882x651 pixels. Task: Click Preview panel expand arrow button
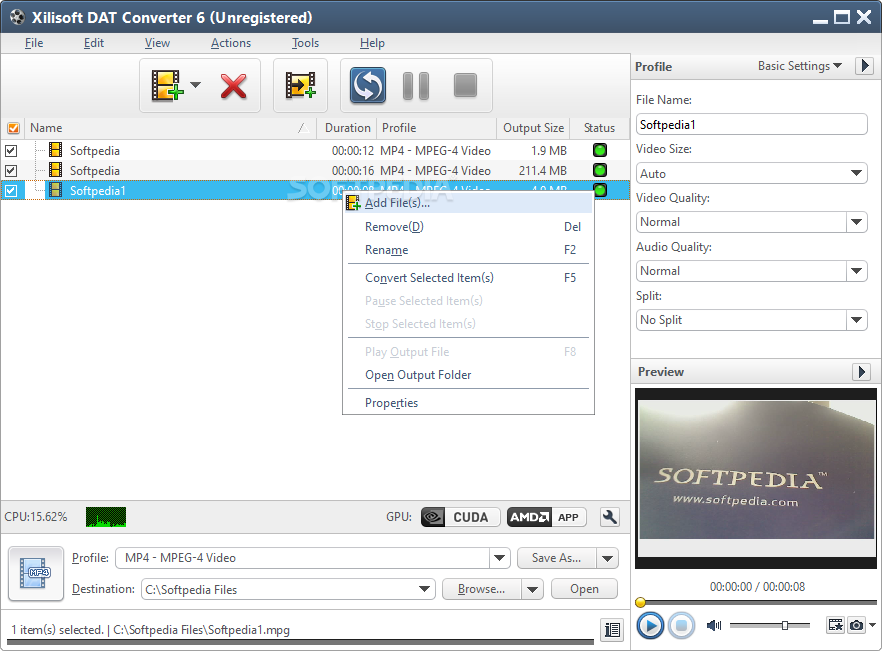click(862, 372)
